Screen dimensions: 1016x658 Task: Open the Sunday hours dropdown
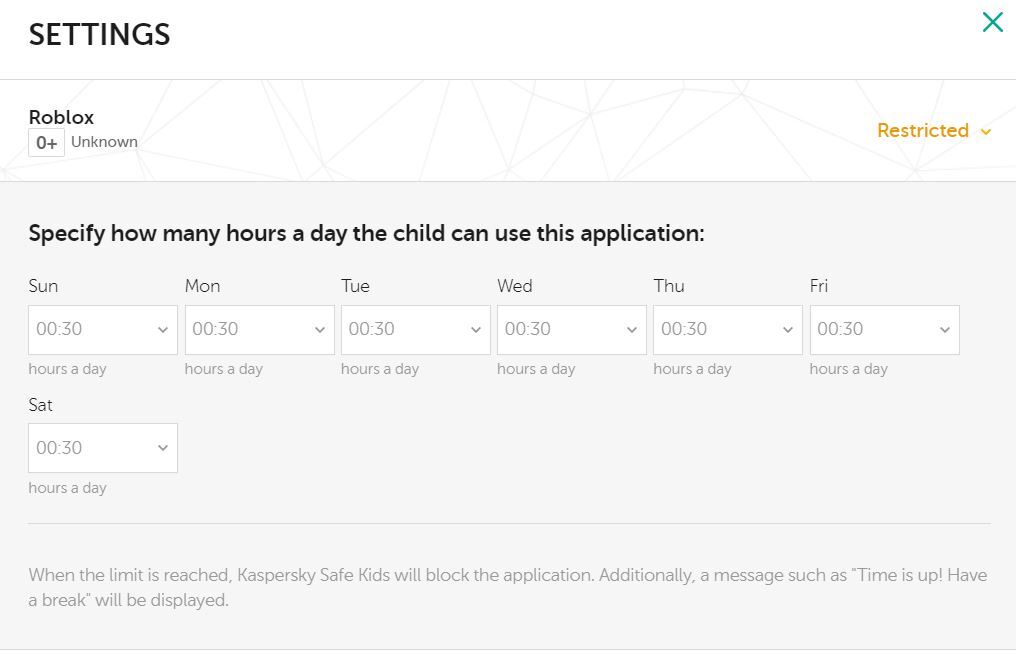pos(103,330)
